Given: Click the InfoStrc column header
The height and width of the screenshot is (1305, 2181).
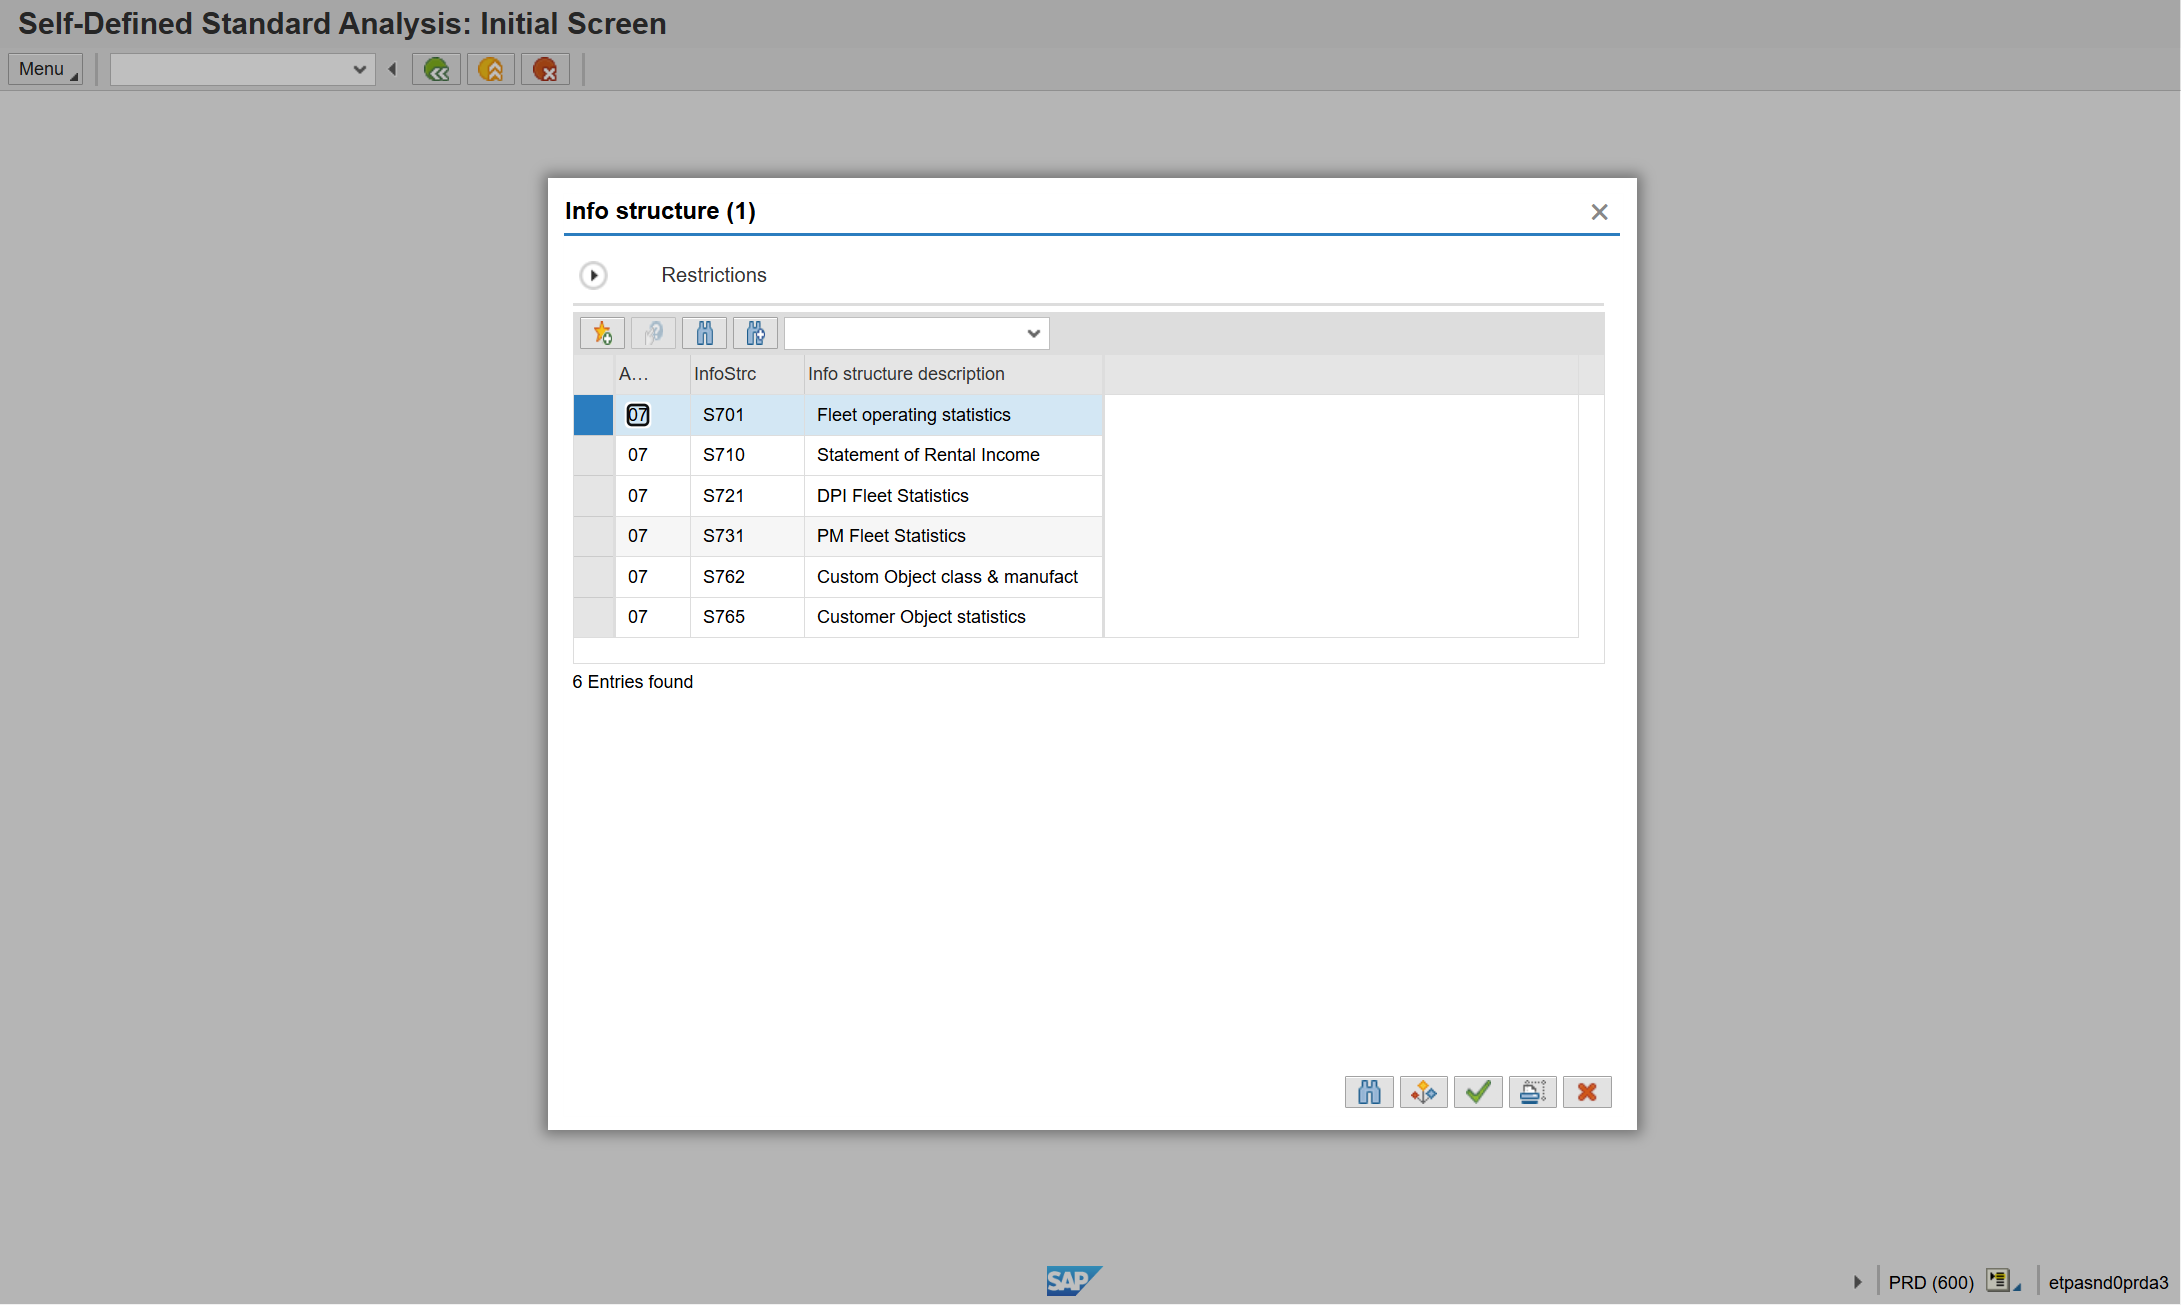Looking at the screenshot, I should 747,374.
